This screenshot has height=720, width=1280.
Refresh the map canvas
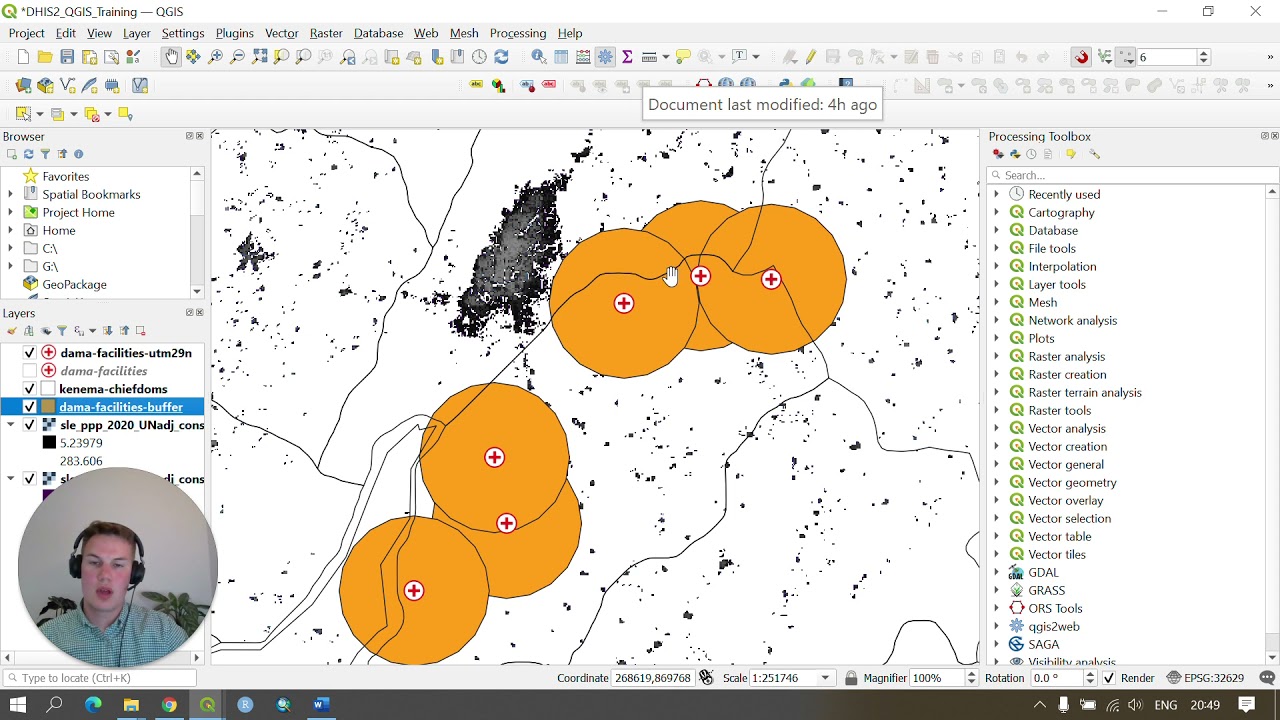(x=501, y=57)
